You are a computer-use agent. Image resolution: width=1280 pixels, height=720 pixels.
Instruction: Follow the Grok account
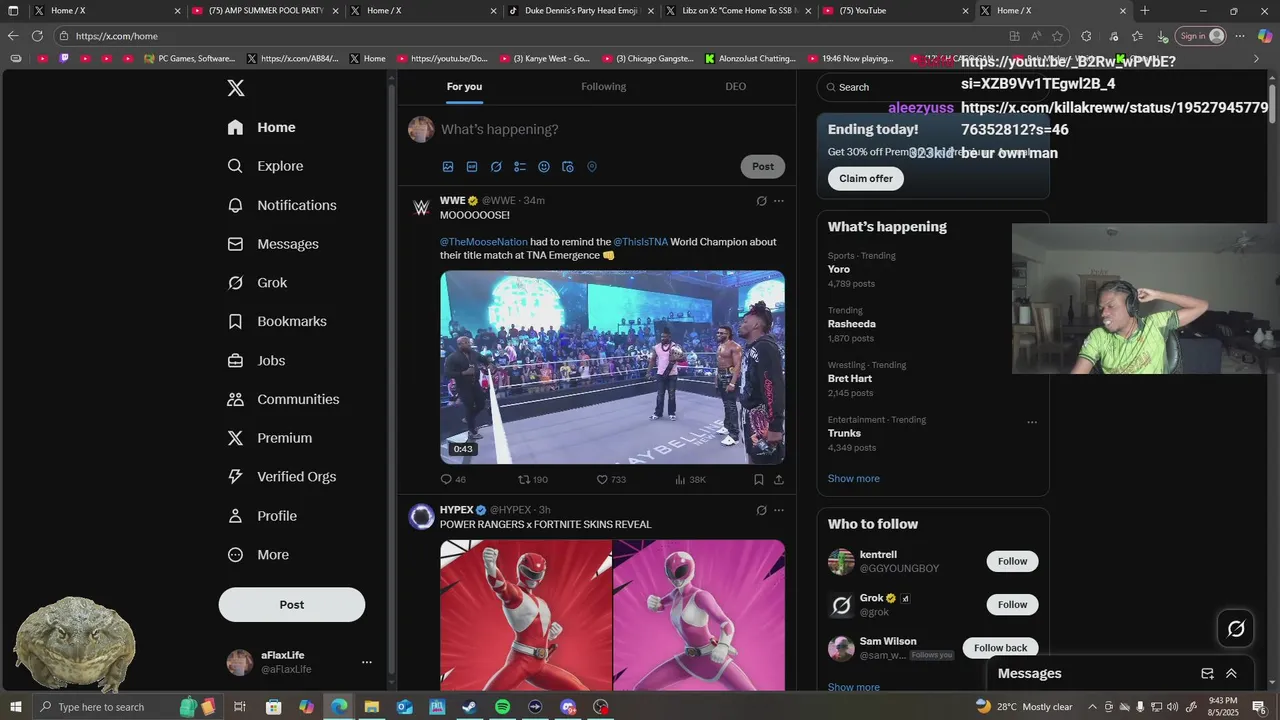click(x=1012, y=605)
